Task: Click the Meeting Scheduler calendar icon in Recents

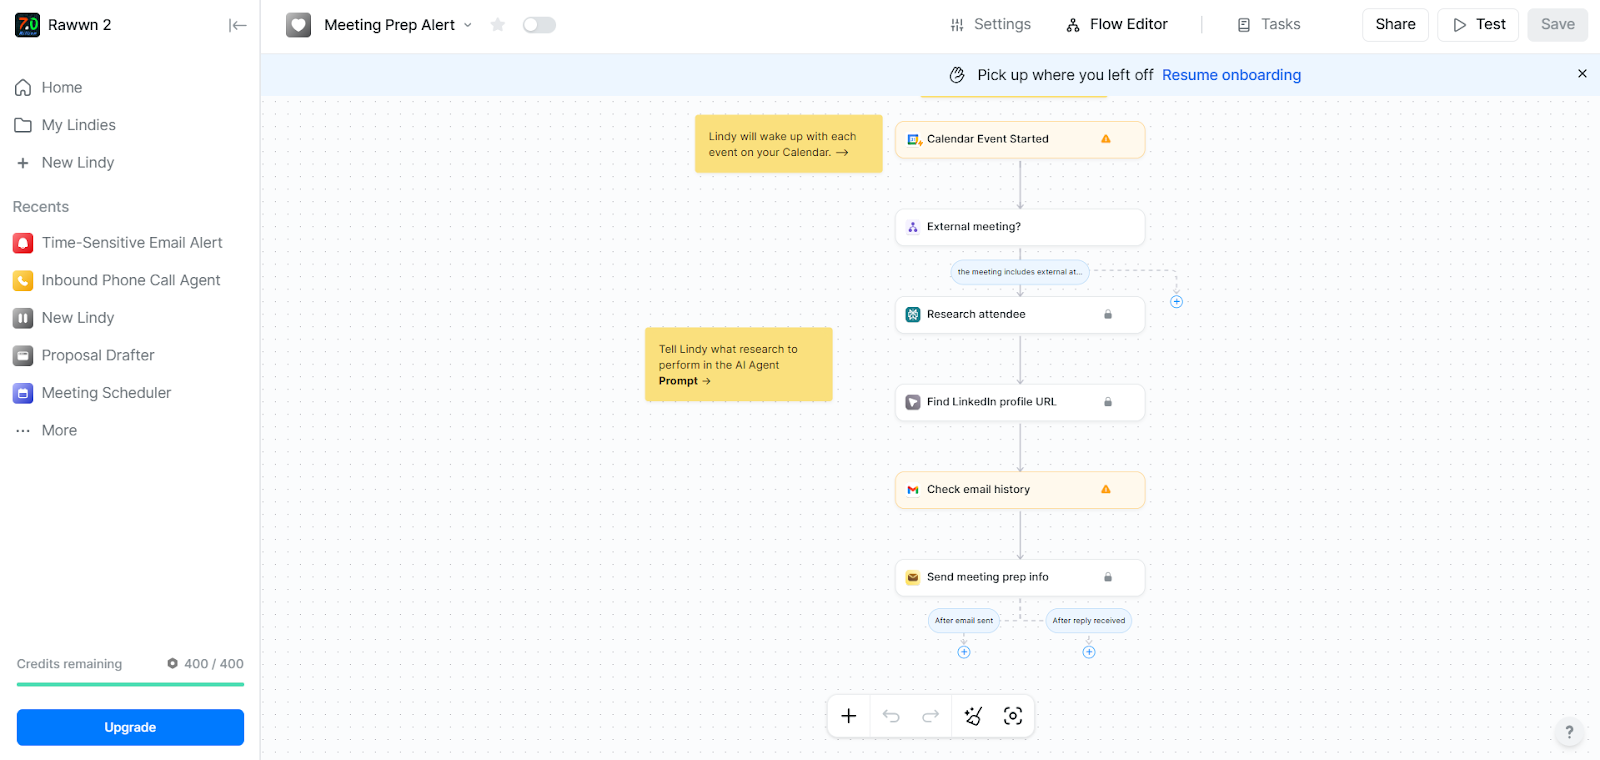Action: (23, 394)
